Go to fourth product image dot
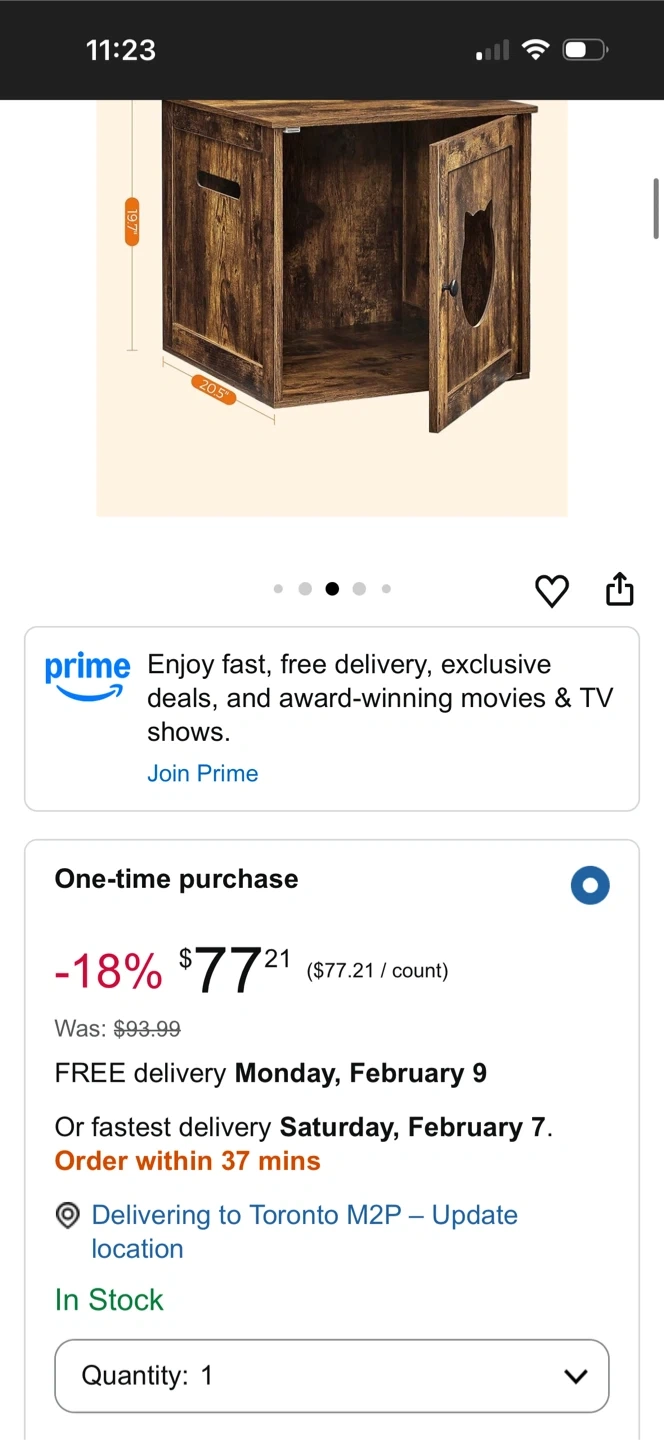The image size is (664, 1440). 359,589
